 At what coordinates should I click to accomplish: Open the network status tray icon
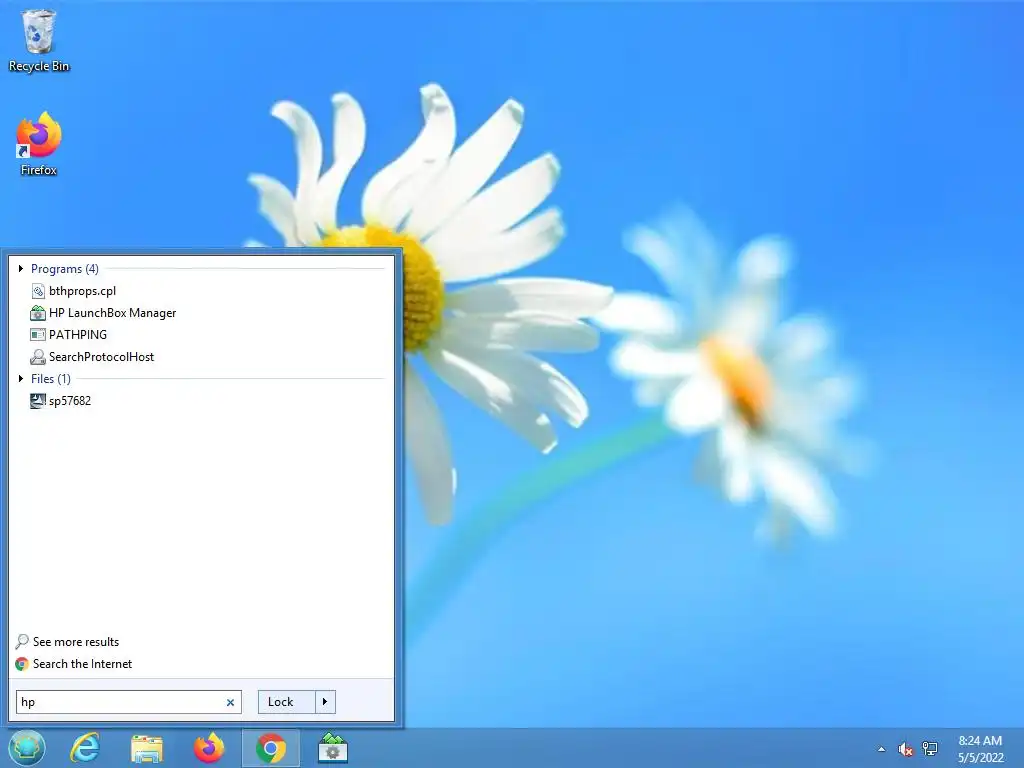pos(929,749)
